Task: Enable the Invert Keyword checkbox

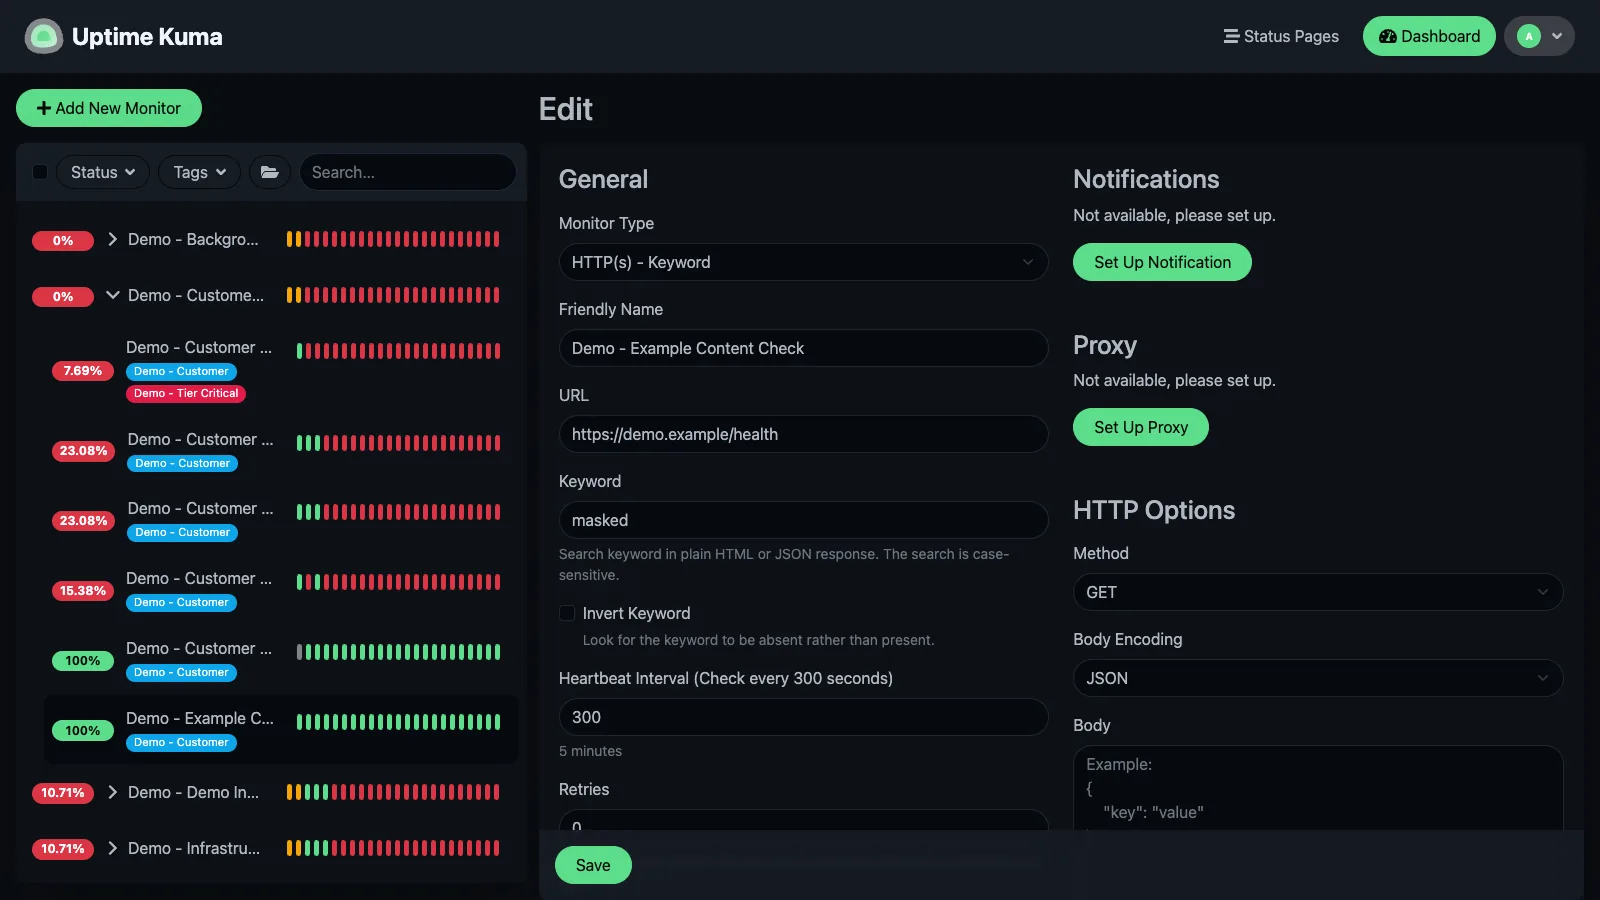Action: [567, 613]
